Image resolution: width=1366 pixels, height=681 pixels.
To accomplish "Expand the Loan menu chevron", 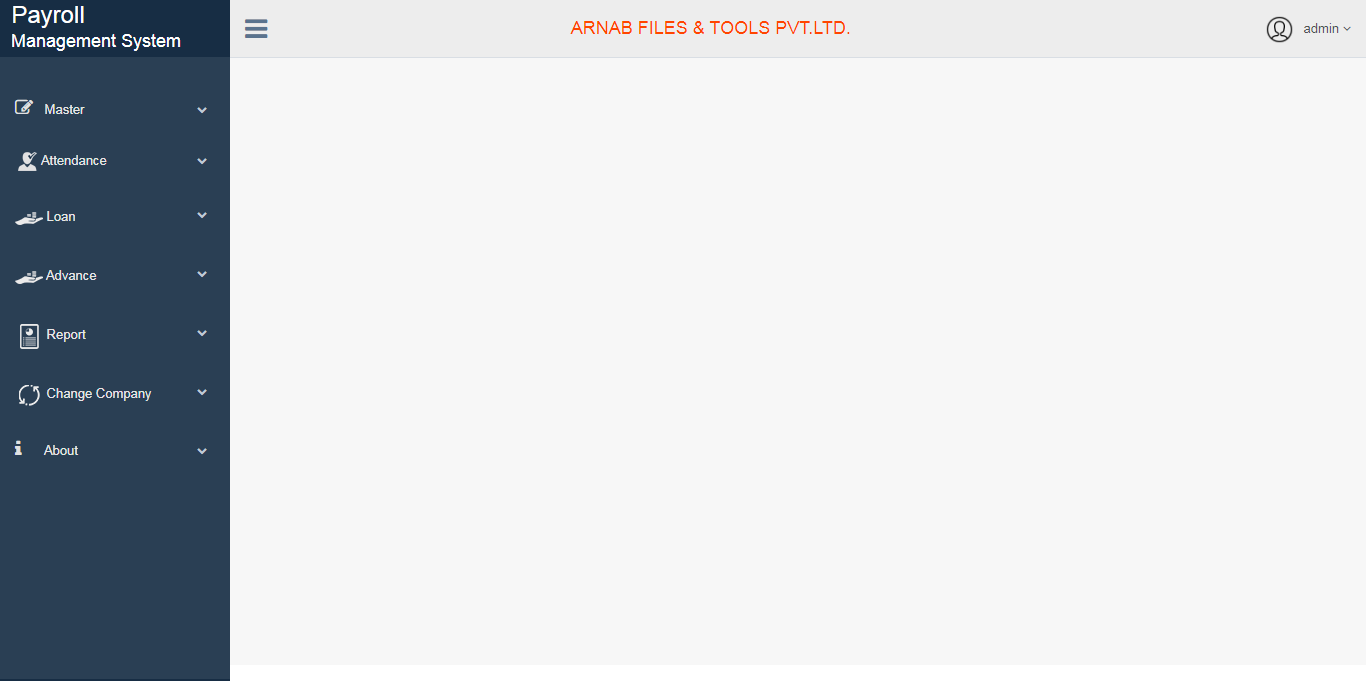I will [202, 215].
